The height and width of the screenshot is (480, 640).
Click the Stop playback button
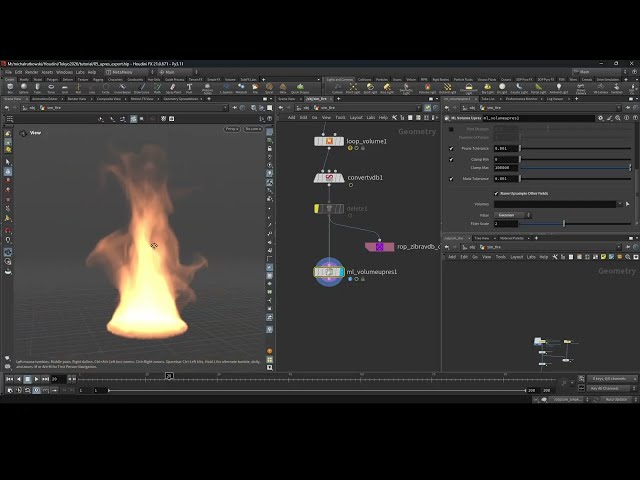(x=27, y=379)
